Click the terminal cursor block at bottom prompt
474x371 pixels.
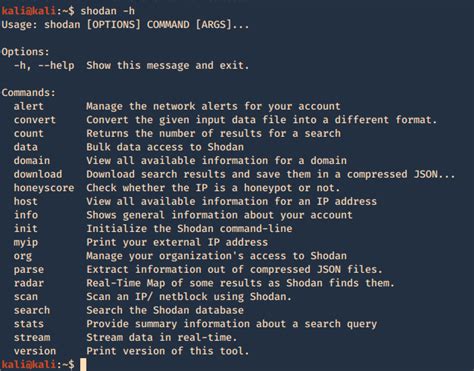coord(83,364)
